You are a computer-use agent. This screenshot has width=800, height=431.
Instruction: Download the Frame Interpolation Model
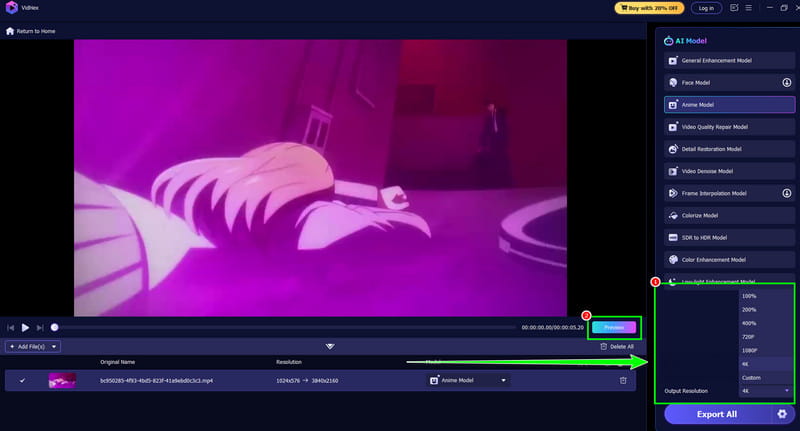[787, 193]
